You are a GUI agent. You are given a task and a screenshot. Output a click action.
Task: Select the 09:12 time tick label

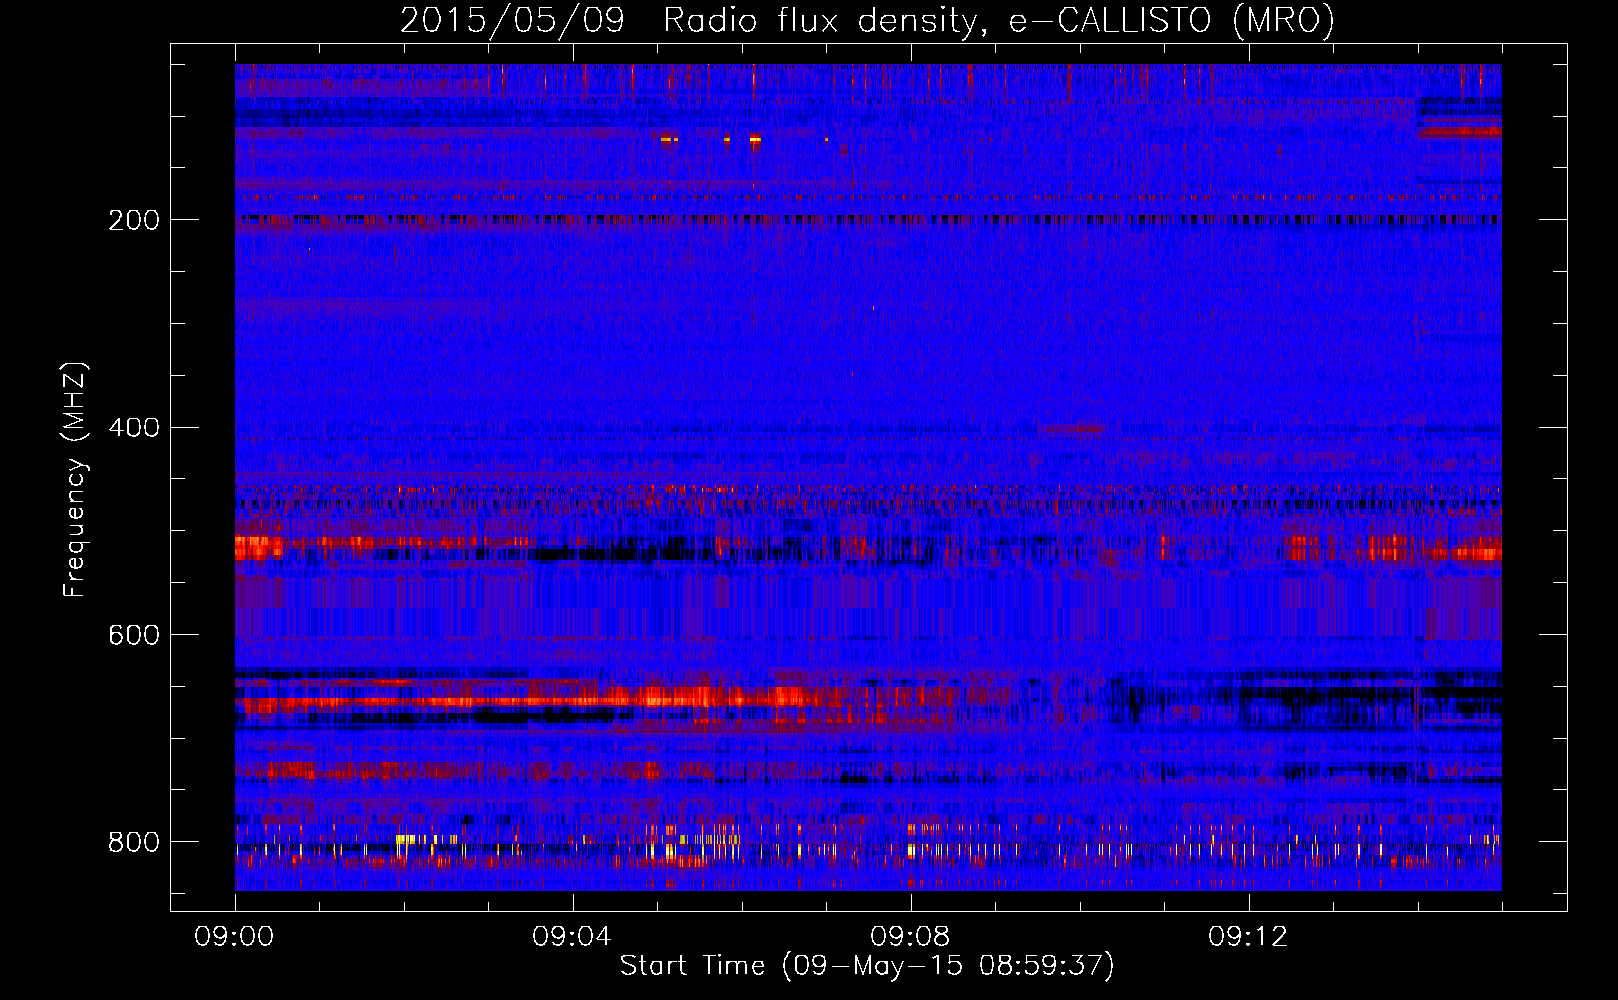click(x=1248, y=937)
